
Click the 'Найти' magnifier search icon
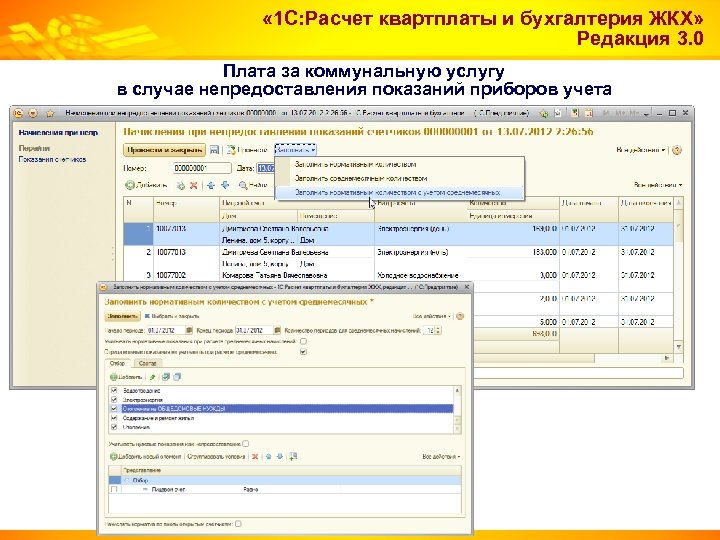pyautogui.click(x=243, y=185)
